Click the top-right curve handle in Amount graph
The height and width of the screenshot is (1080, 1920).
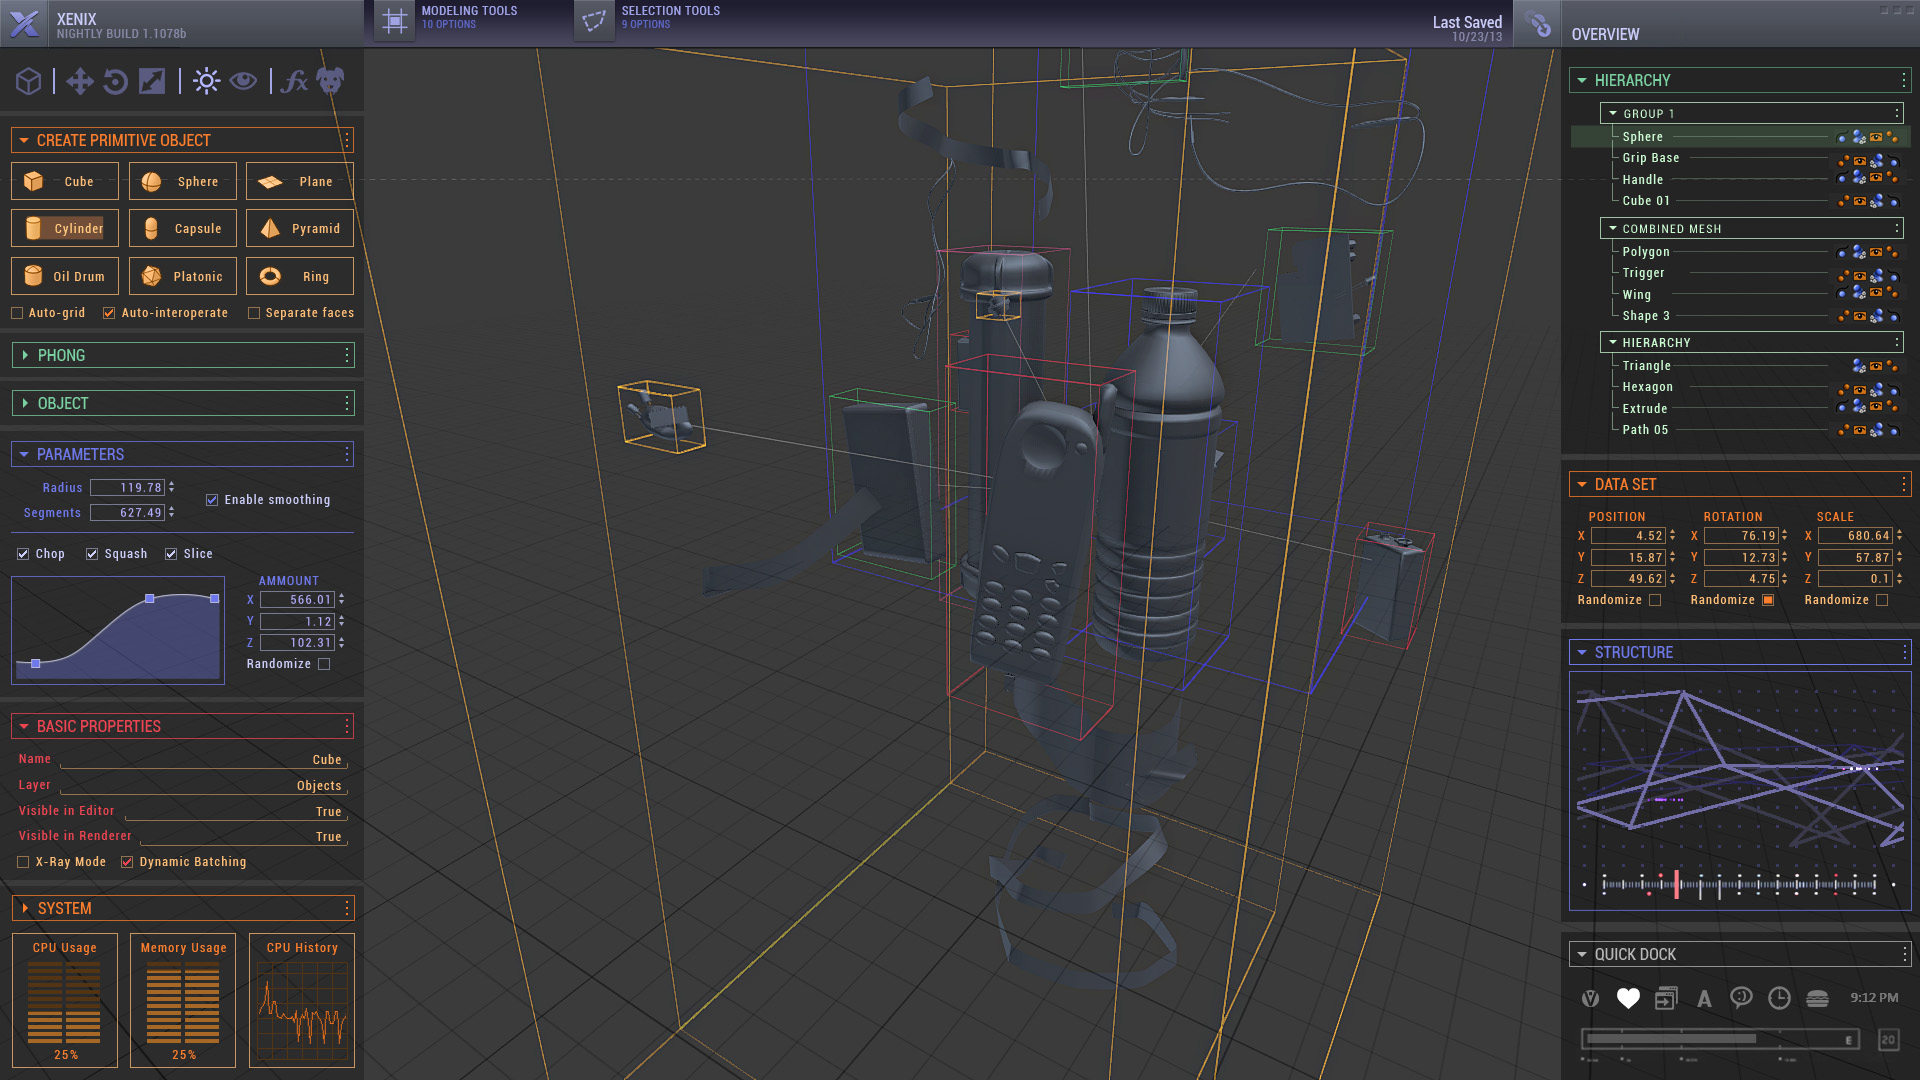pos(214,598)
